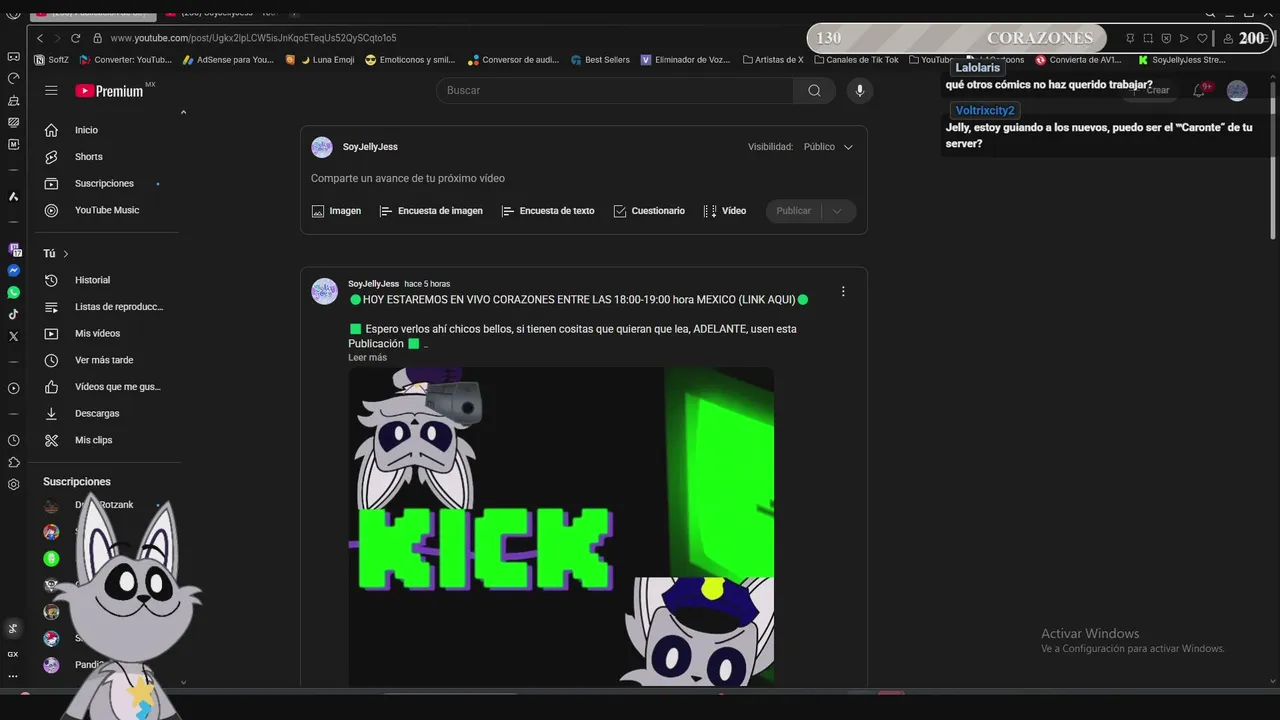The image size is (1280, 720).
Task: Go to YouTube Premium home logo
Action: (x=114, y=90)
